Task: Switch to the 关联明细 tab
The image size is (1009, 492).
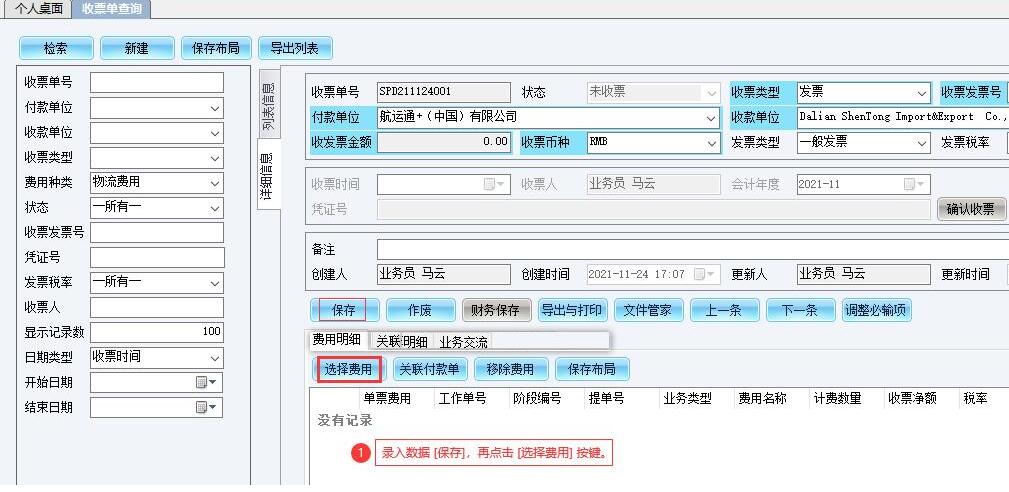Action: tap(401, 341)
